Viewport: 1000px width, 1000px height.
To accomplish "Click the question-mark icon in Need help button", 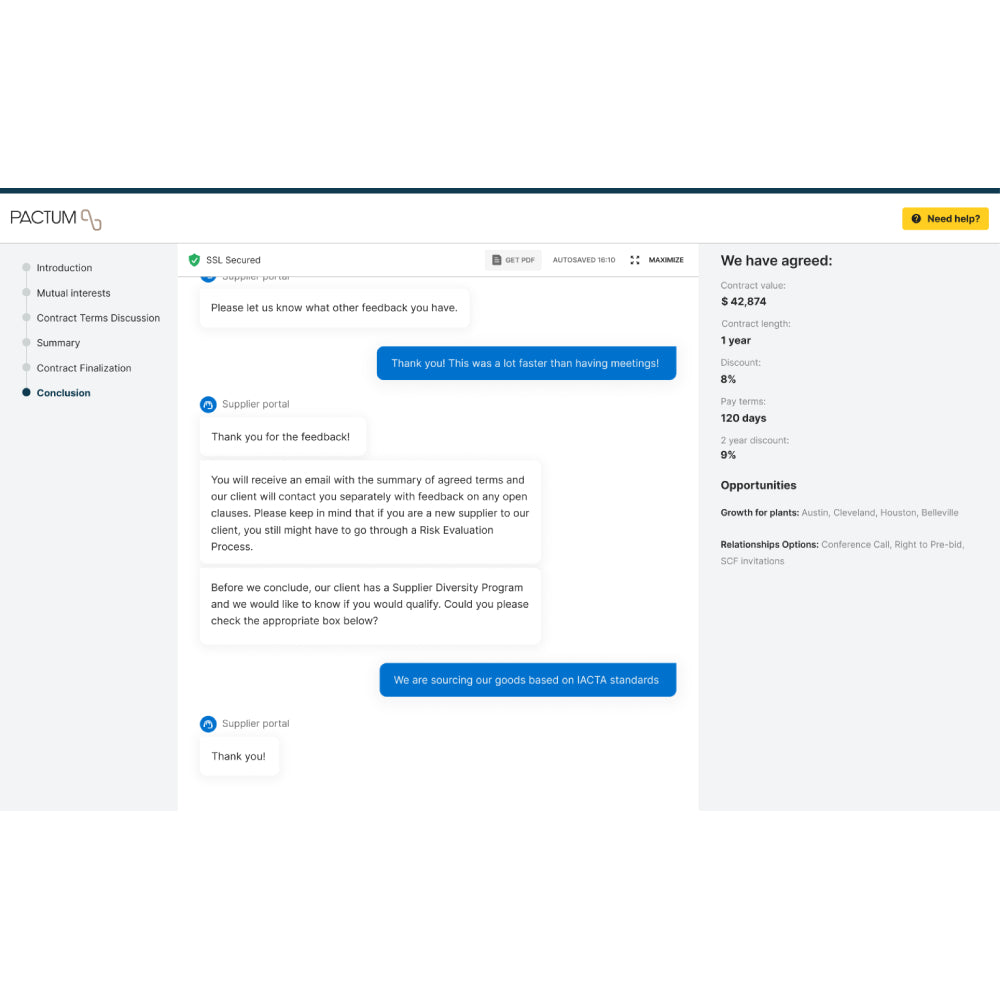I will [x=916, y=218].
